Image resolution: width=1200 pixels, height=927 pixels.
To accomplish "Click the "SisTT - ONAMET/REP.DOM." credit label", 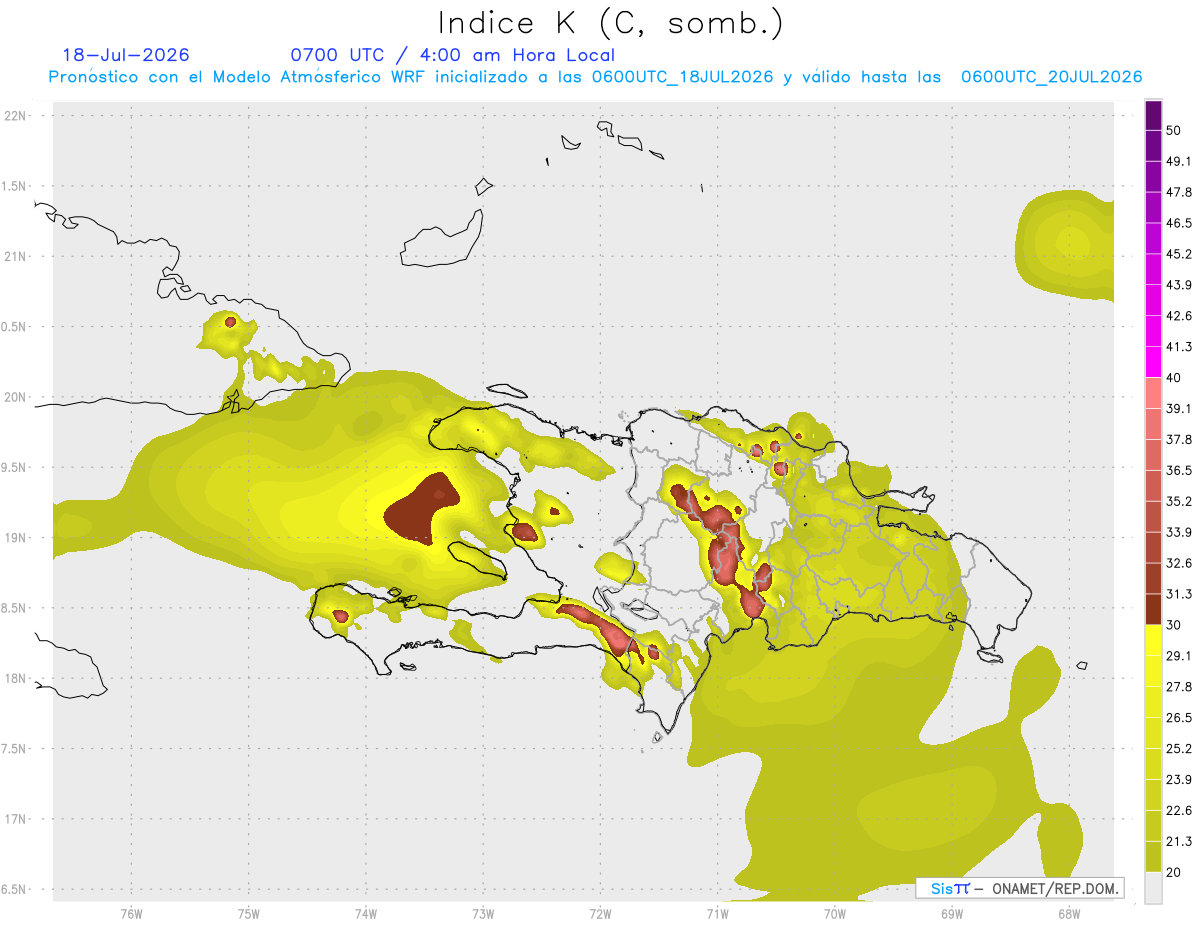I will [1019, 888].
